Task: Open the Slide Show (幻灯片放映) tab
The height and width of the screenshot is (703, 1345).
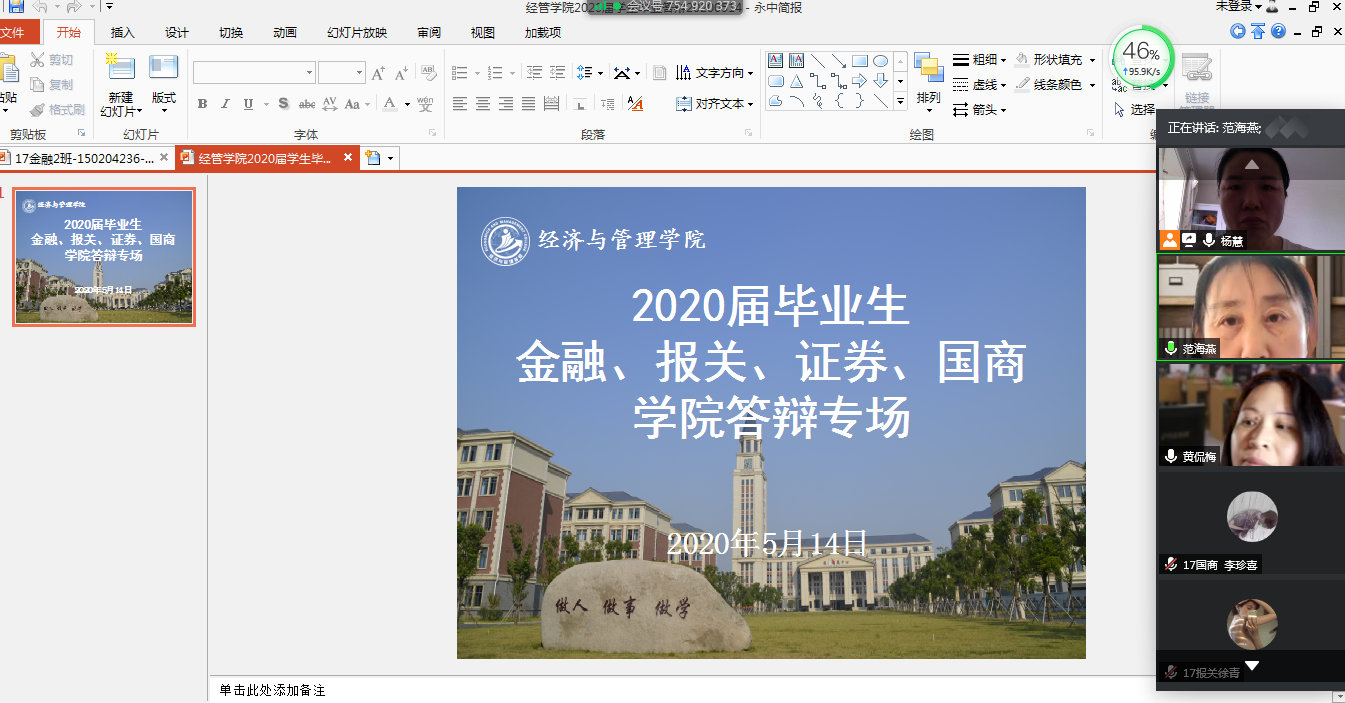Action: [x=356, y=32]
